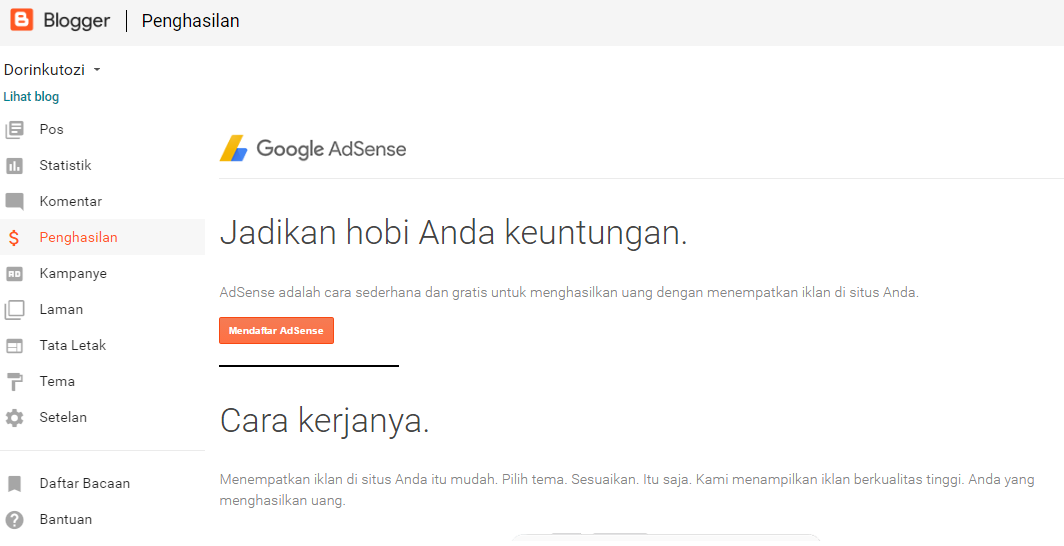Click the paragraph starting Menempatkan iklan di situs
Image resolution: width=1064 pixels, height=546 pixels.
tap(627, 490)
